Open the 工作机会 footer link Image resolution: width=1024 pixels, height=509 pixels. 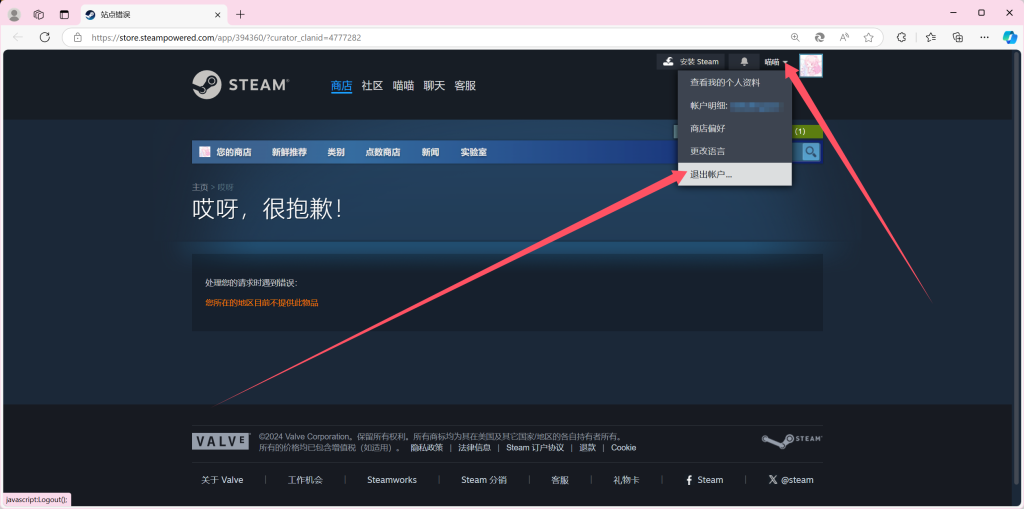click(305, 480)
